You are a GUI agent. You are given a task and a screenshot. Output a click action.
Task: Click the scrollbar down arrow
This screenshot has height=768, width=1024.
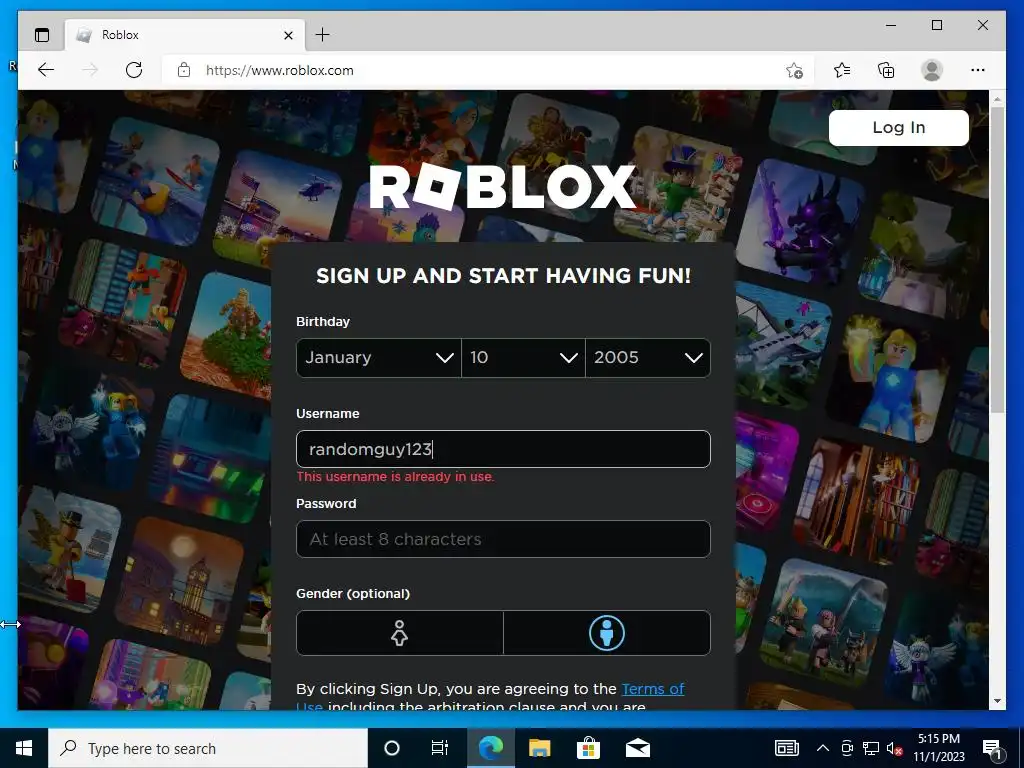[x=997, y=701]
